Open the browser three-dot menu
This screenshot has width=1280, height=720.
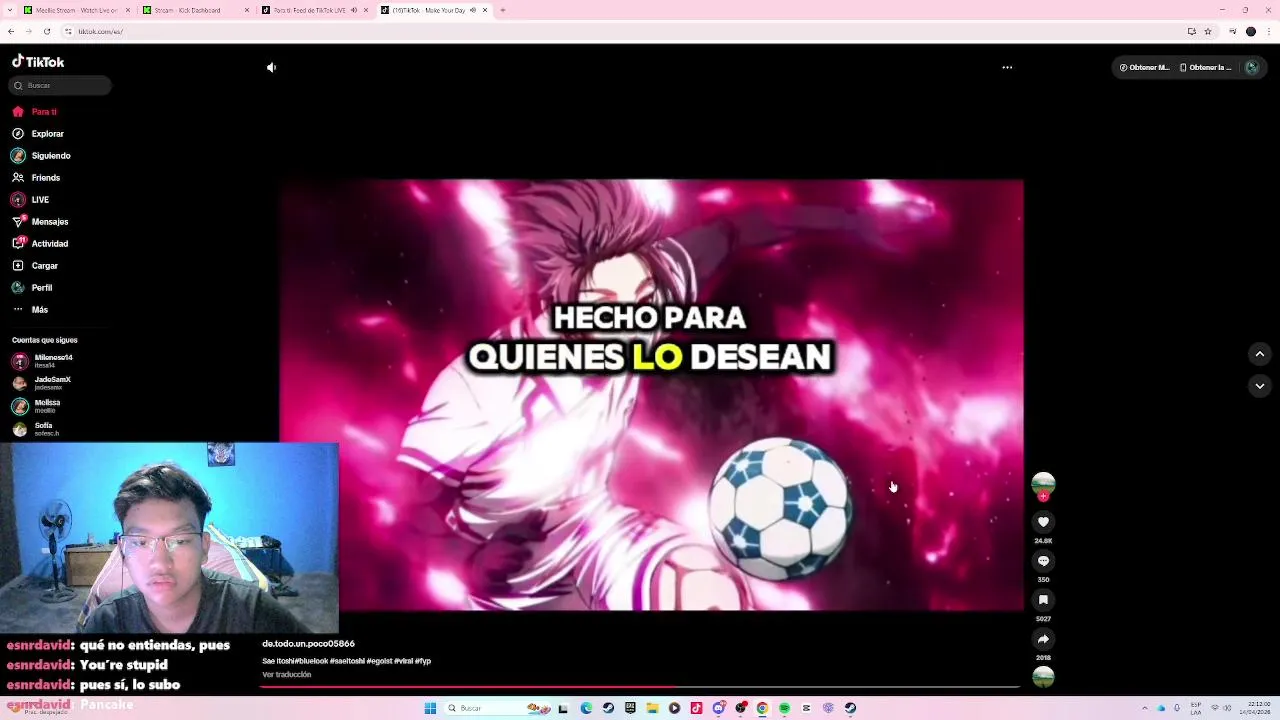(1268, 32)
